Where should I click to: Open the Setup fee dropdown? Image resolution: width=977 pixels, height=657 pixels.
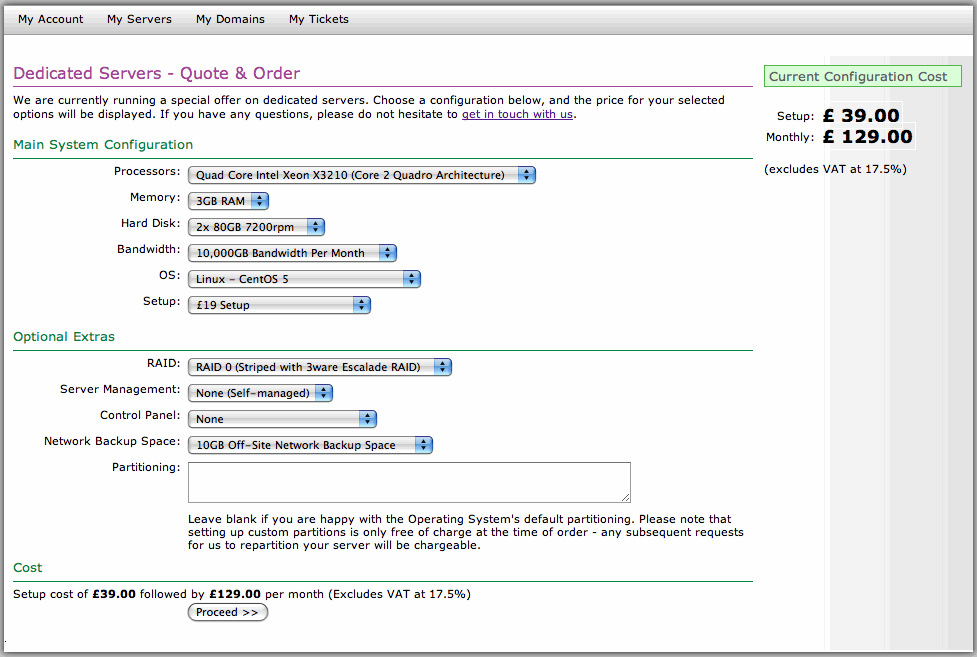click(x=279, y=305)
